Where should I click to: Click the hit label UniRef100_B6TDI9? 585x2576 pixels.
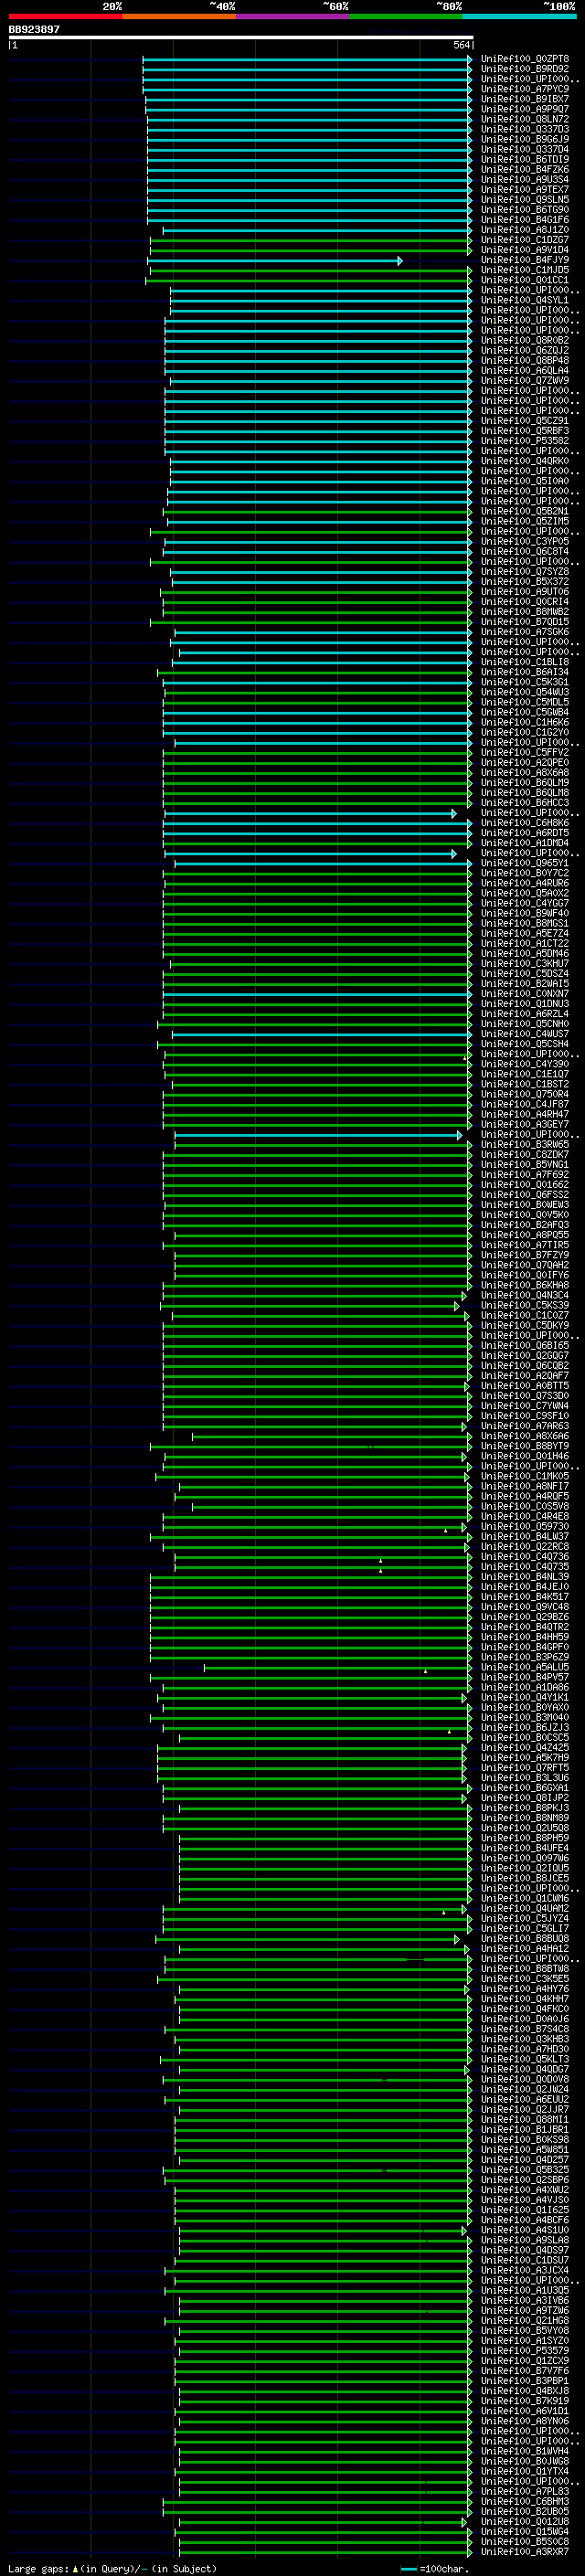point(525,159)
